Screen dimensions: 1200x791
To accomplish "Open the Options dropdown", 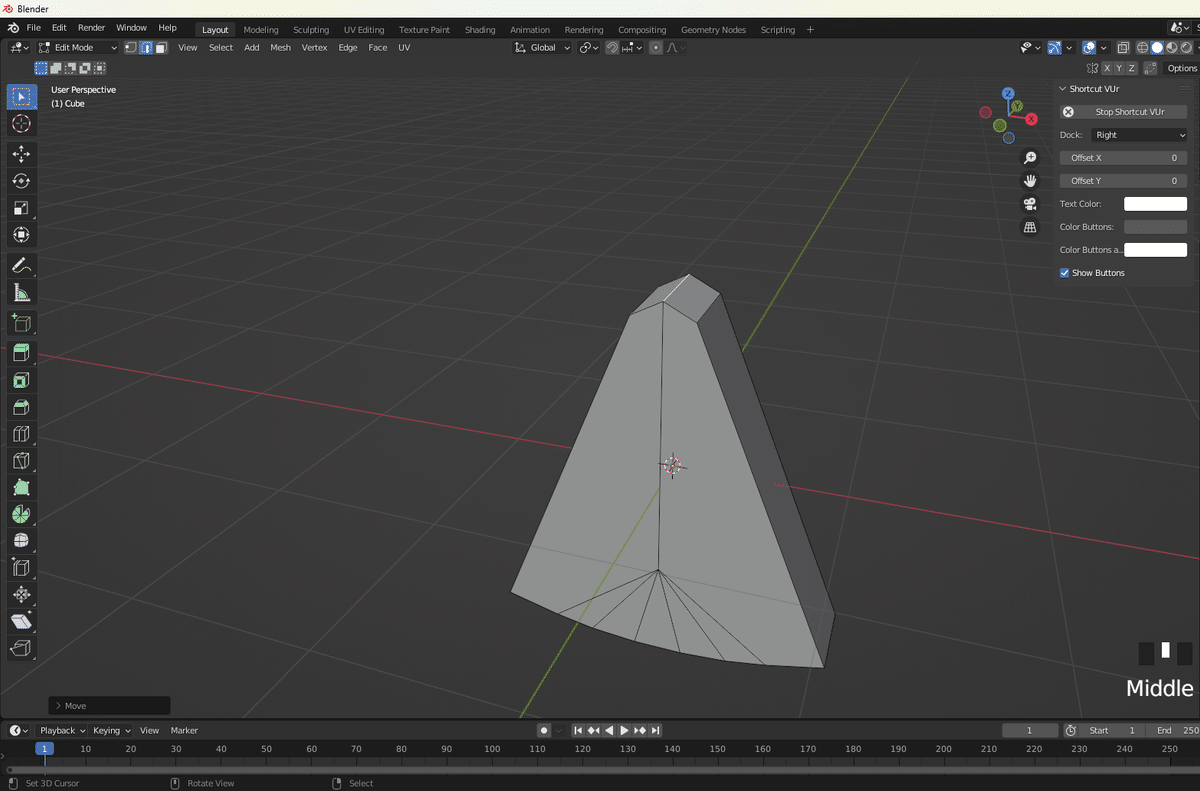I will [1181, 68].
